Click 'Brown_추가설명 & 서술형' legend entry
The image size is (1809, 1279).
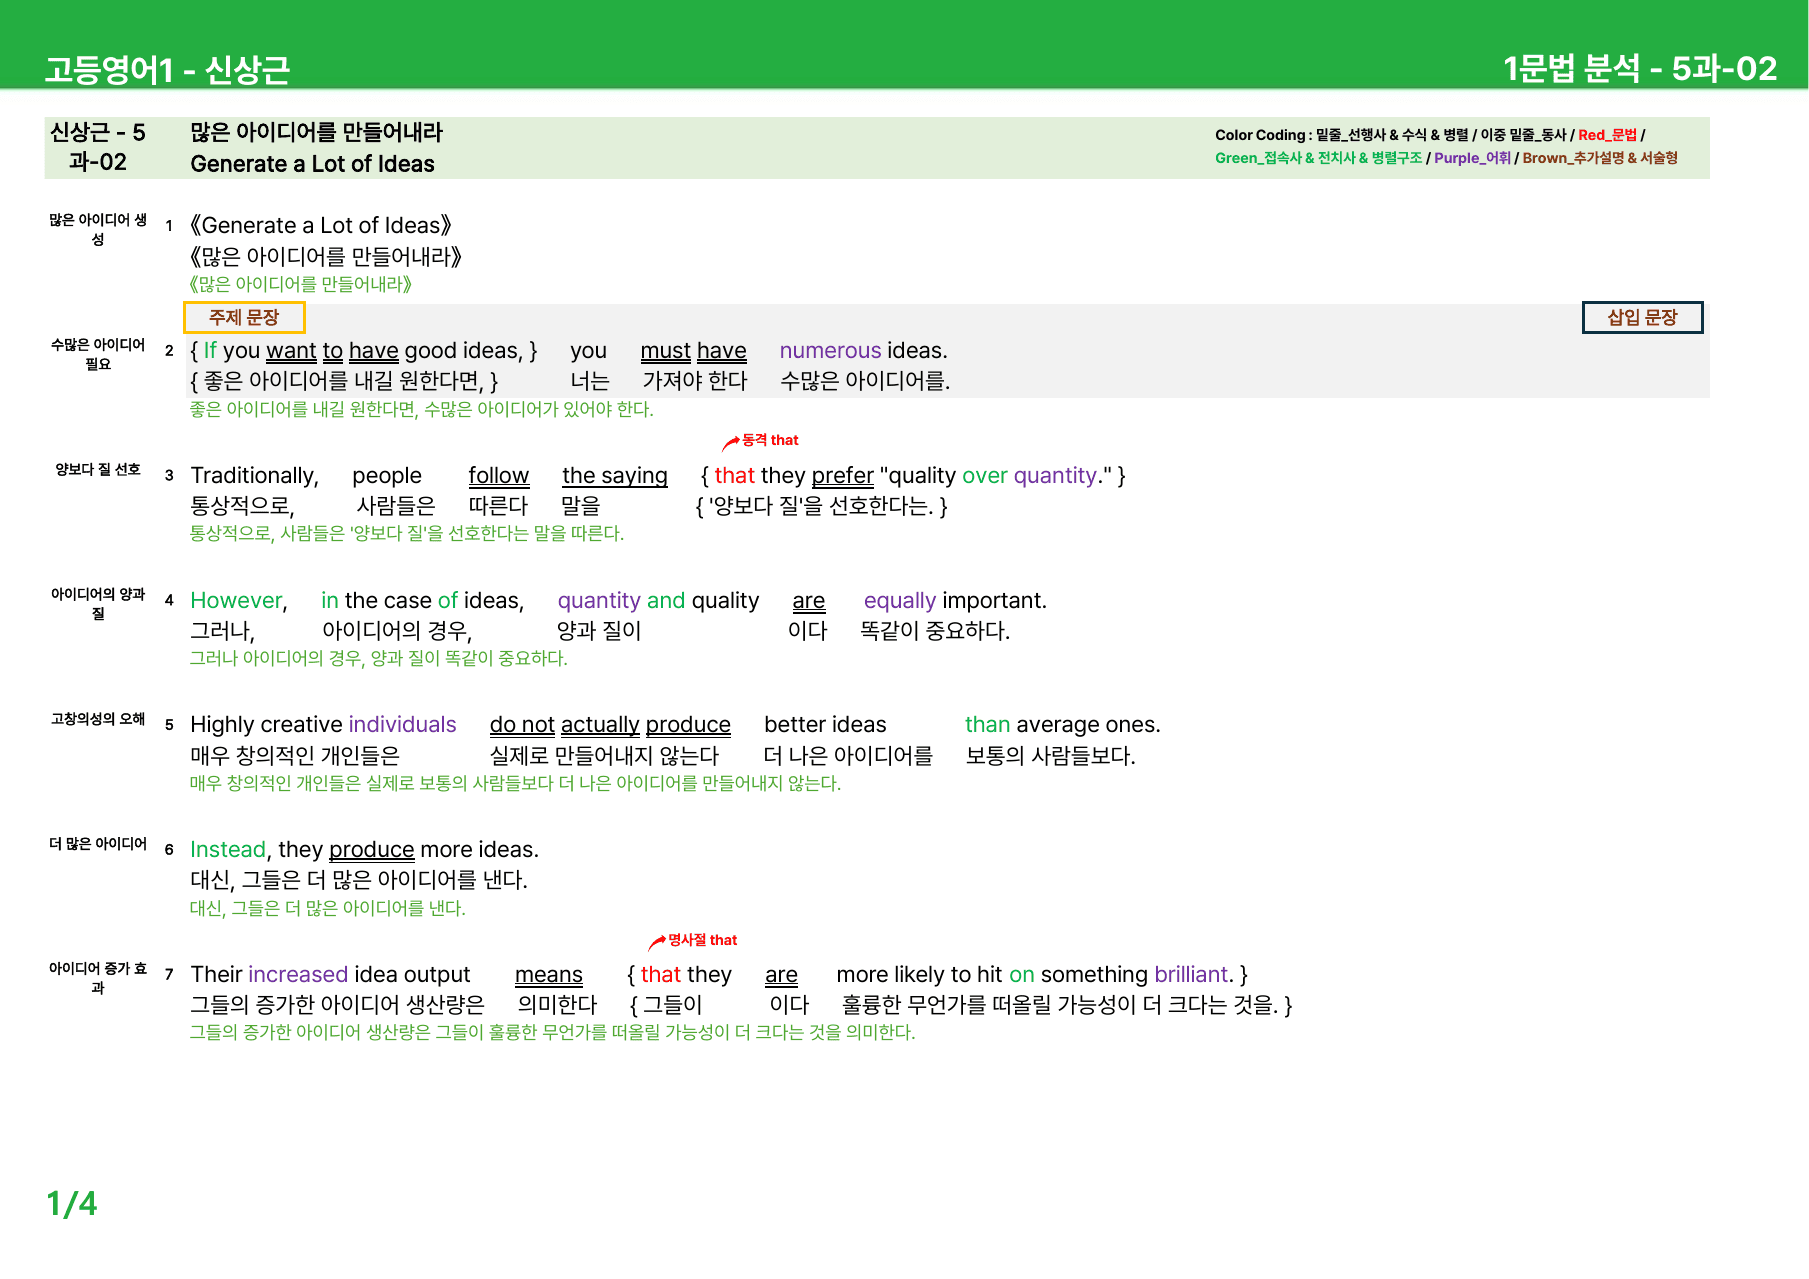coord(1600,158)
